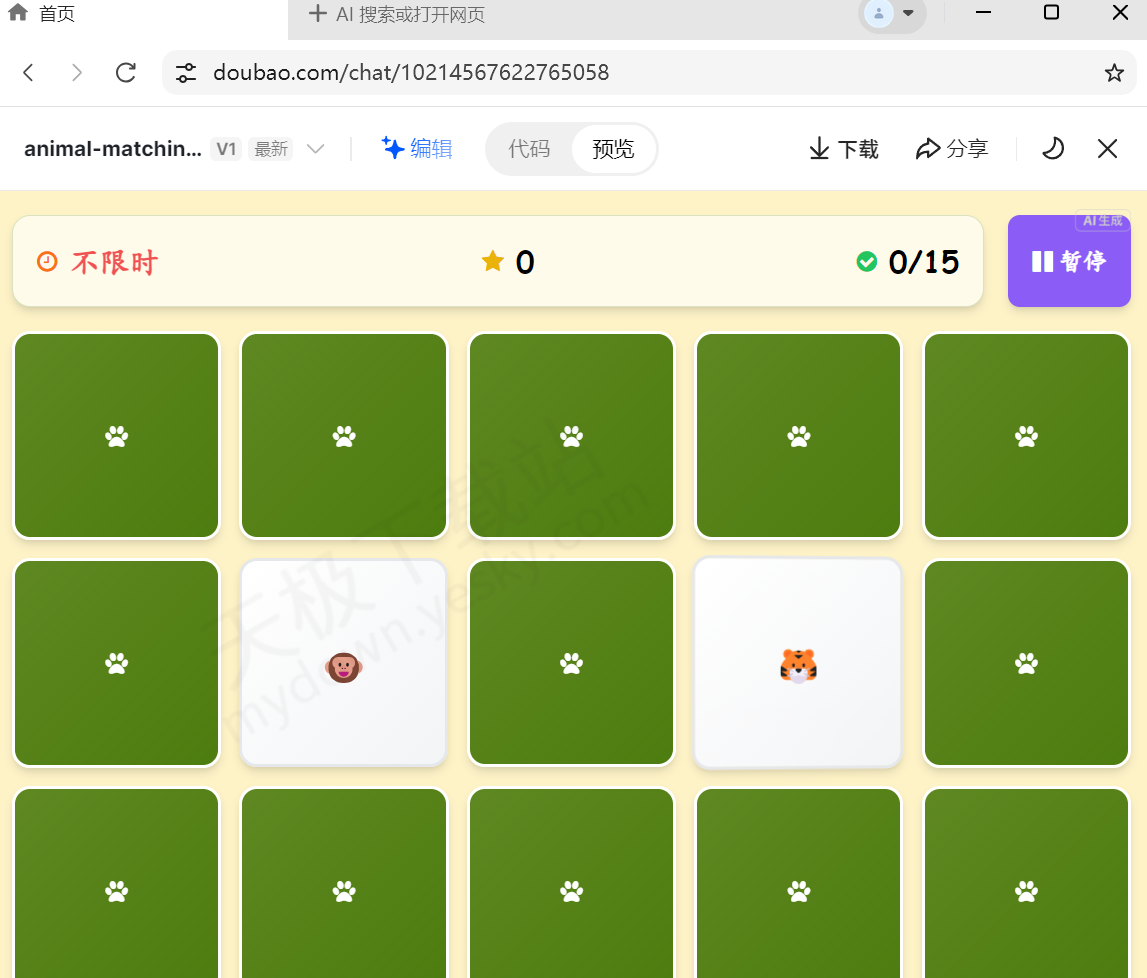Click the yellow star score icon
Image resolution: width=1147 pixels, height=978 pixels.
click(491, 261)
